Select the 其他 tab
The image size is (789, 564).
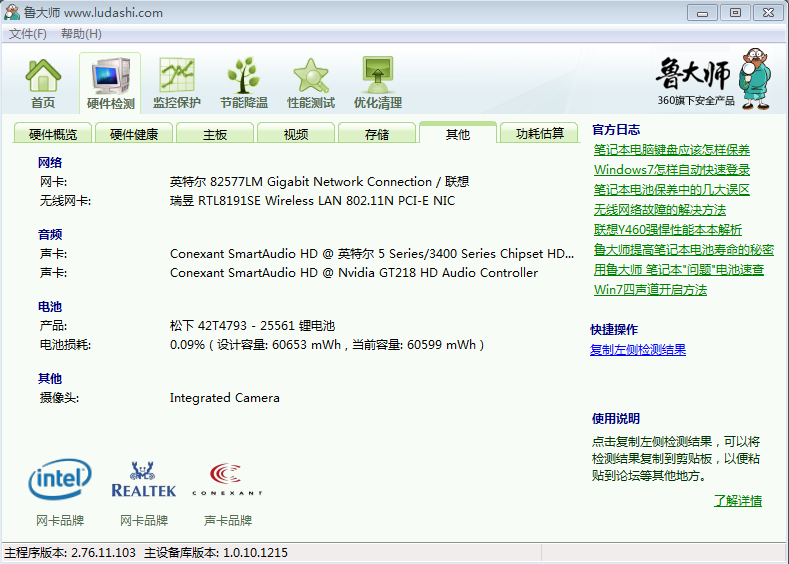coord(458,133)
